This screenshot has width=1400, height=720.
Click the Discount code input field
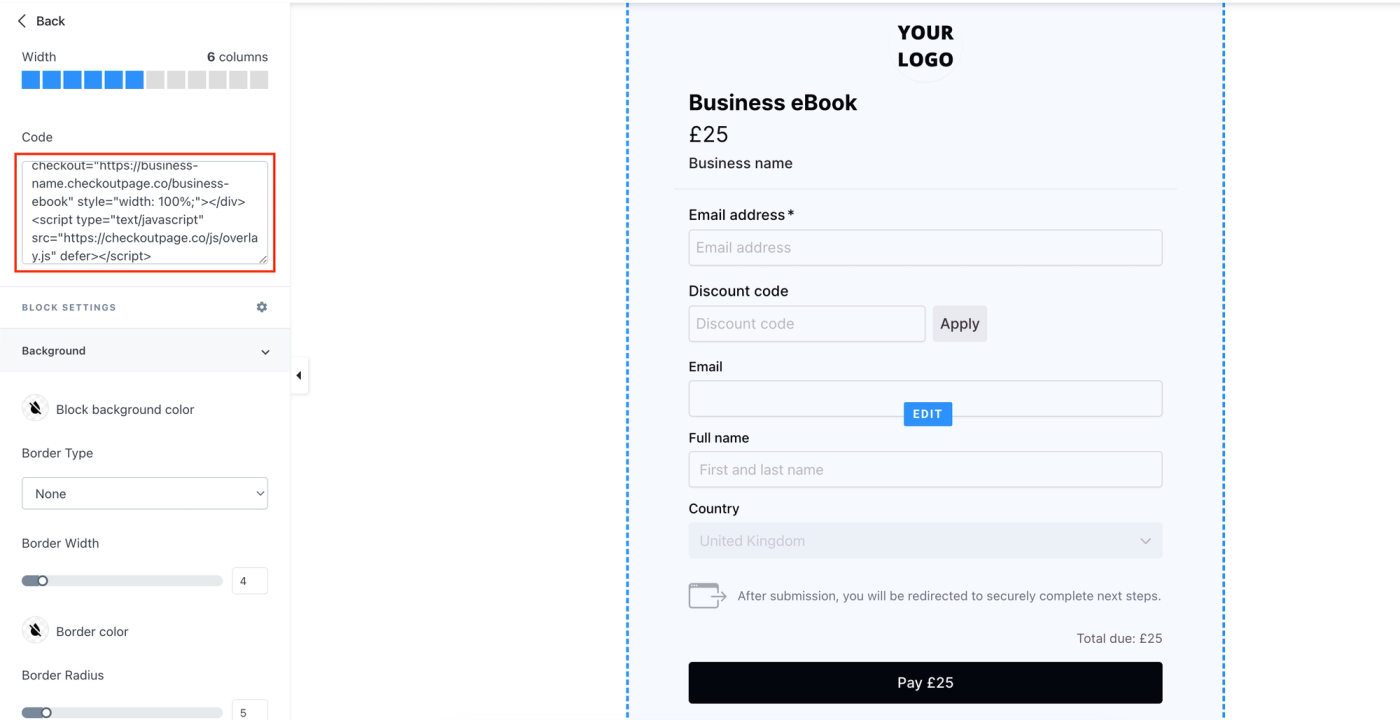point(806,324)
